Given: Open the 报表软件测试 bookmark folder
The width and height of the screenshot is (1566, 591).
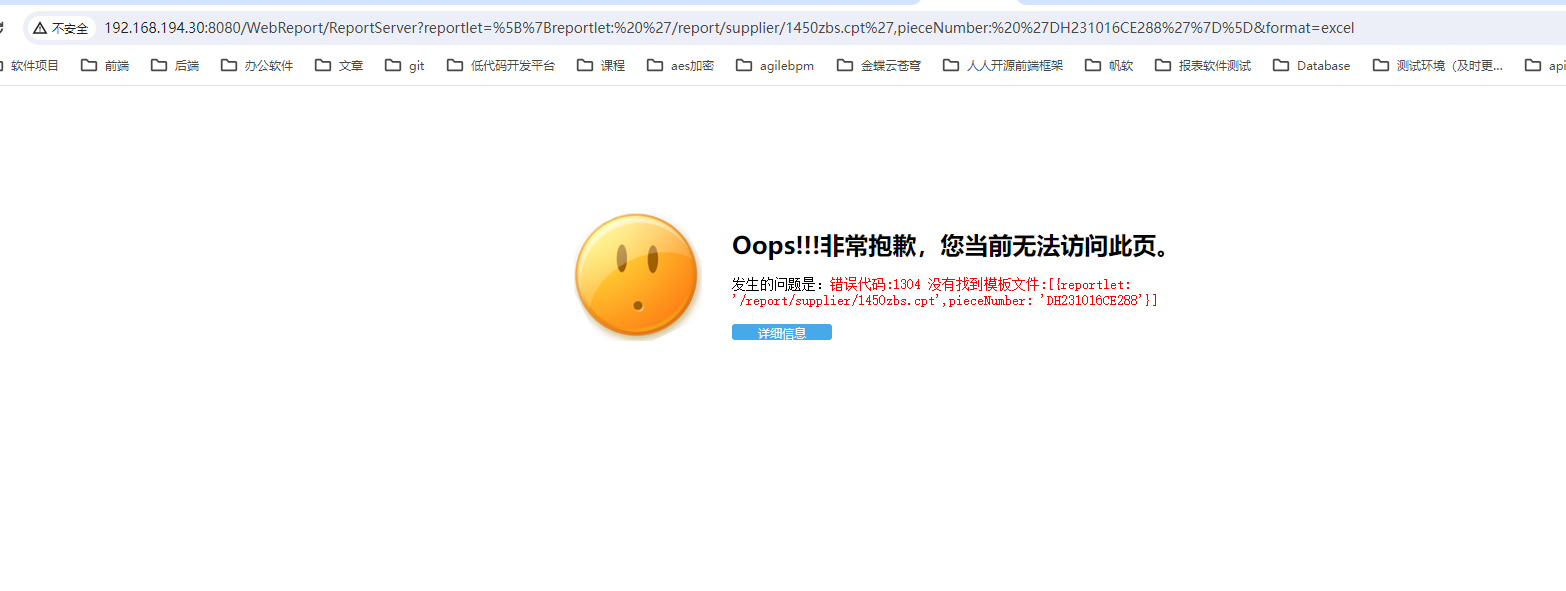Looking at the screenshot, I should pyautogui.click(x=1203, y=66).
